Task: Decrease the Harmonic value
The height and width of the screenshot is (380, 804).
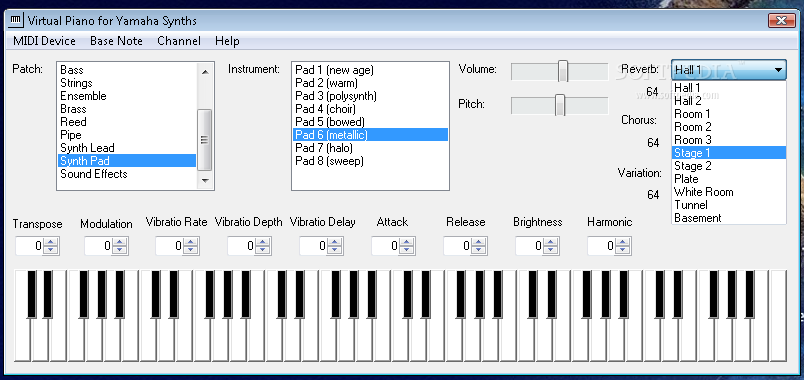Action: (x=622, y=250)
